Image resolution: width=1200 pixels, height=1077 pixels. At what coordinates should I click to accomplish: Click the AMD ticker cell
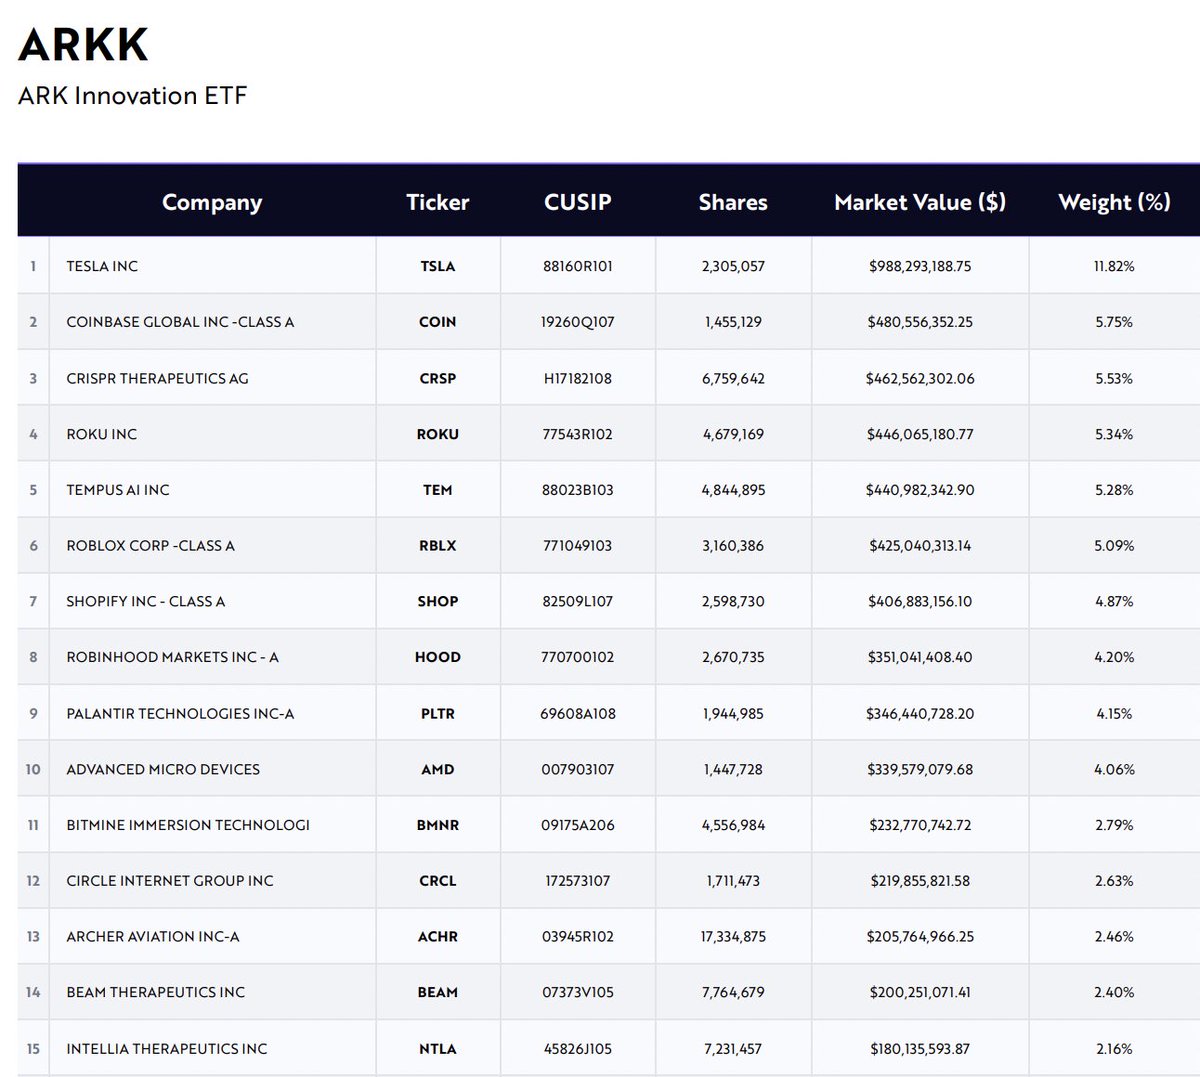pos(438,769)
